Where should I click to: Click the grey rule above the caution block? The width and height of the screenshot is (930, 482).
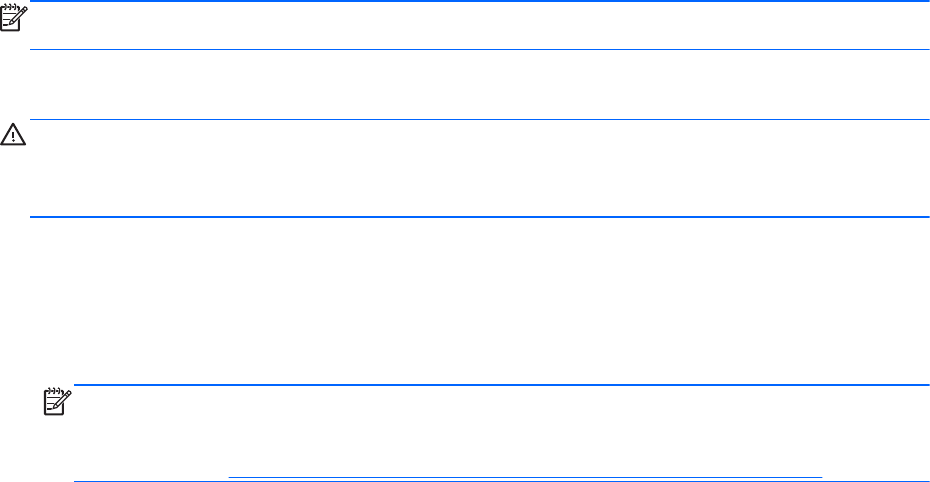coord(480,121)
